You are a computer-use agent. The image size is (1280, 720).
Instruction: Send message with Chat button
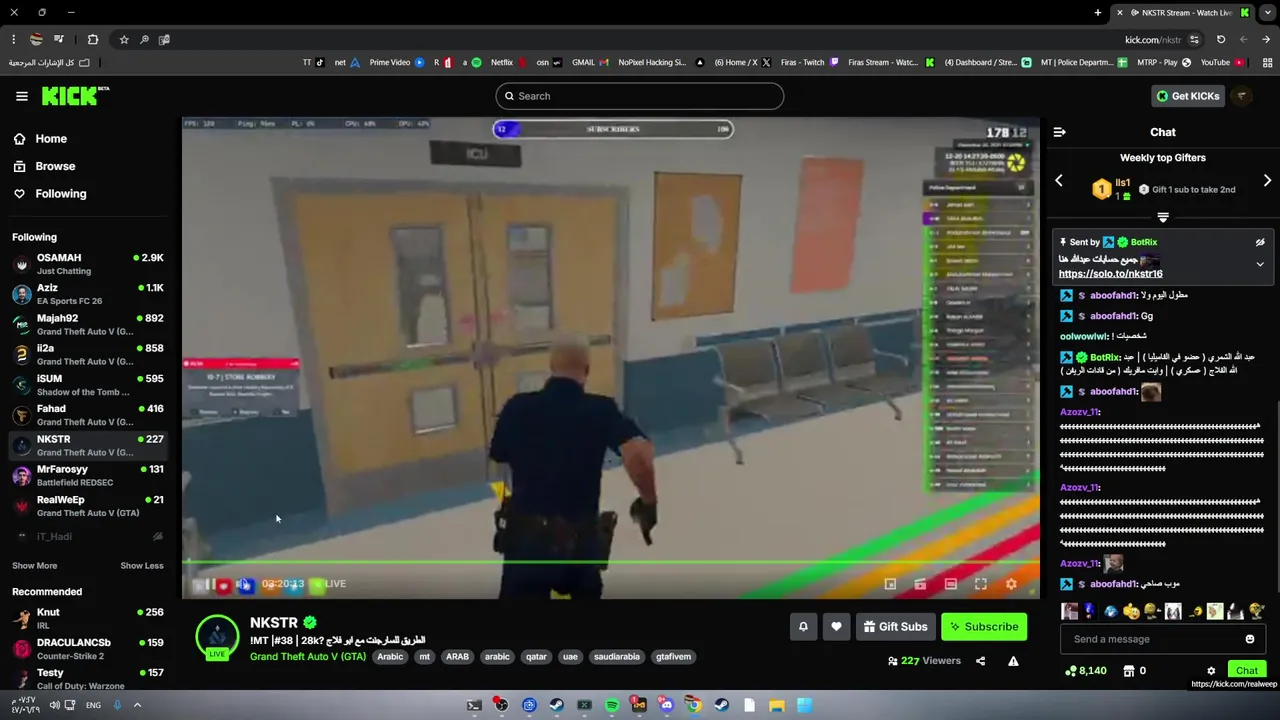coord(1246,670)
